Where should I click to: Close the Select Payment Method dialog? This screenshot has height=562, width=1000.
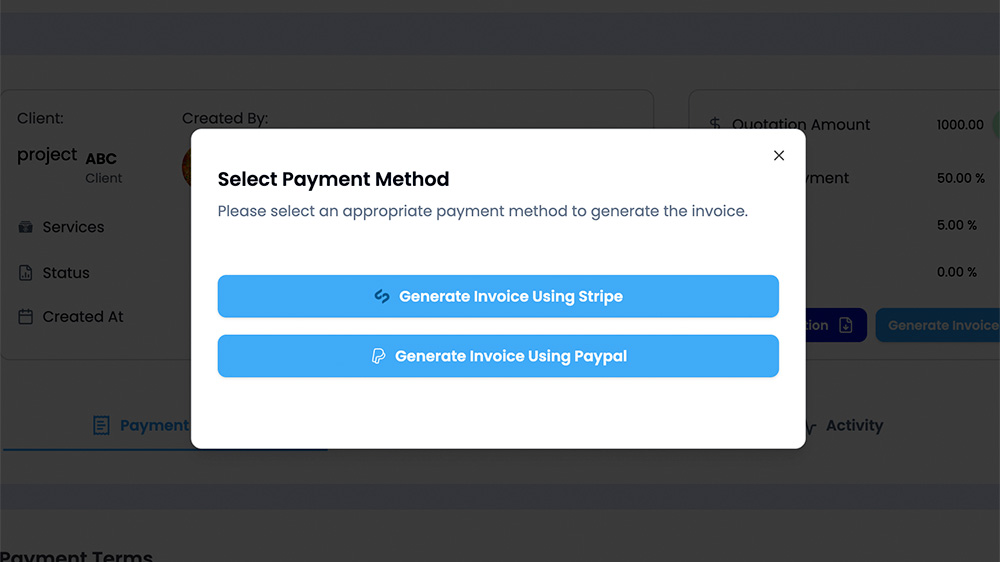[x=779, y=156]
